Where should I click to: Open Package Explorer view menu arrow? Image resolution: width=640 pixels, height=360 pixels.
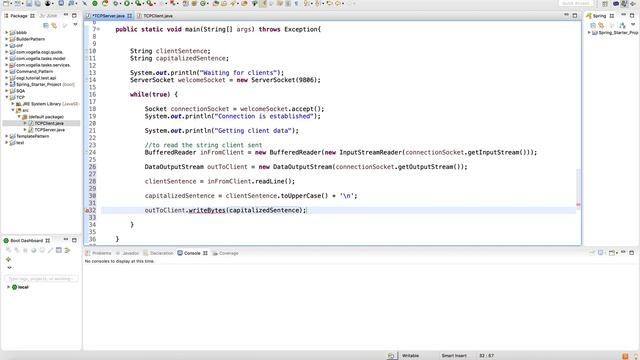75,25
